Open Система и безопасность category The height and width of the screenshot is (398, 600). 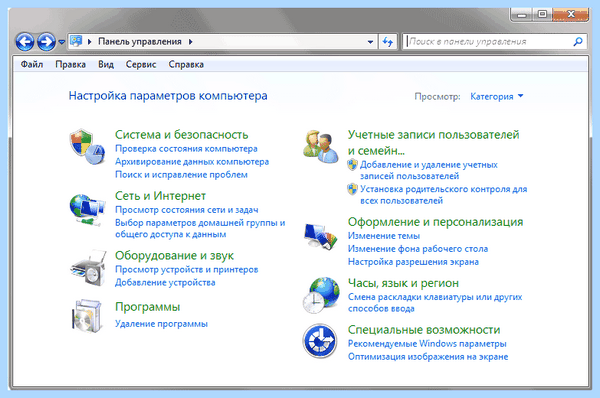181,135
